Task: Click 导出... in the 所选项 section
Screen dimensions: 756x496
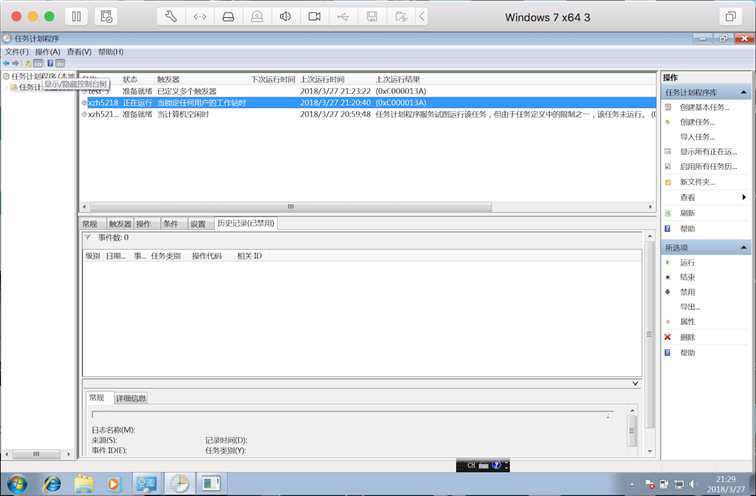Action: (690, 307)
